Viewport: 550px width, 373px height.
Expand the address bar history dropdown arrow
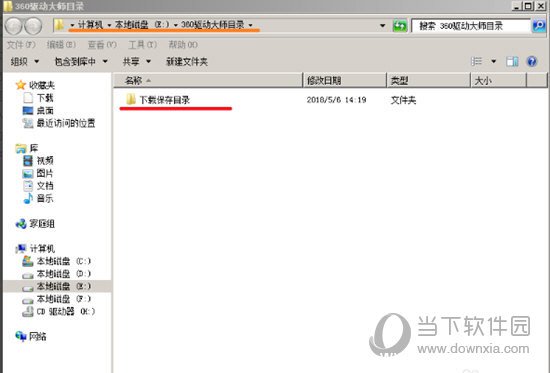coord(382,26)
